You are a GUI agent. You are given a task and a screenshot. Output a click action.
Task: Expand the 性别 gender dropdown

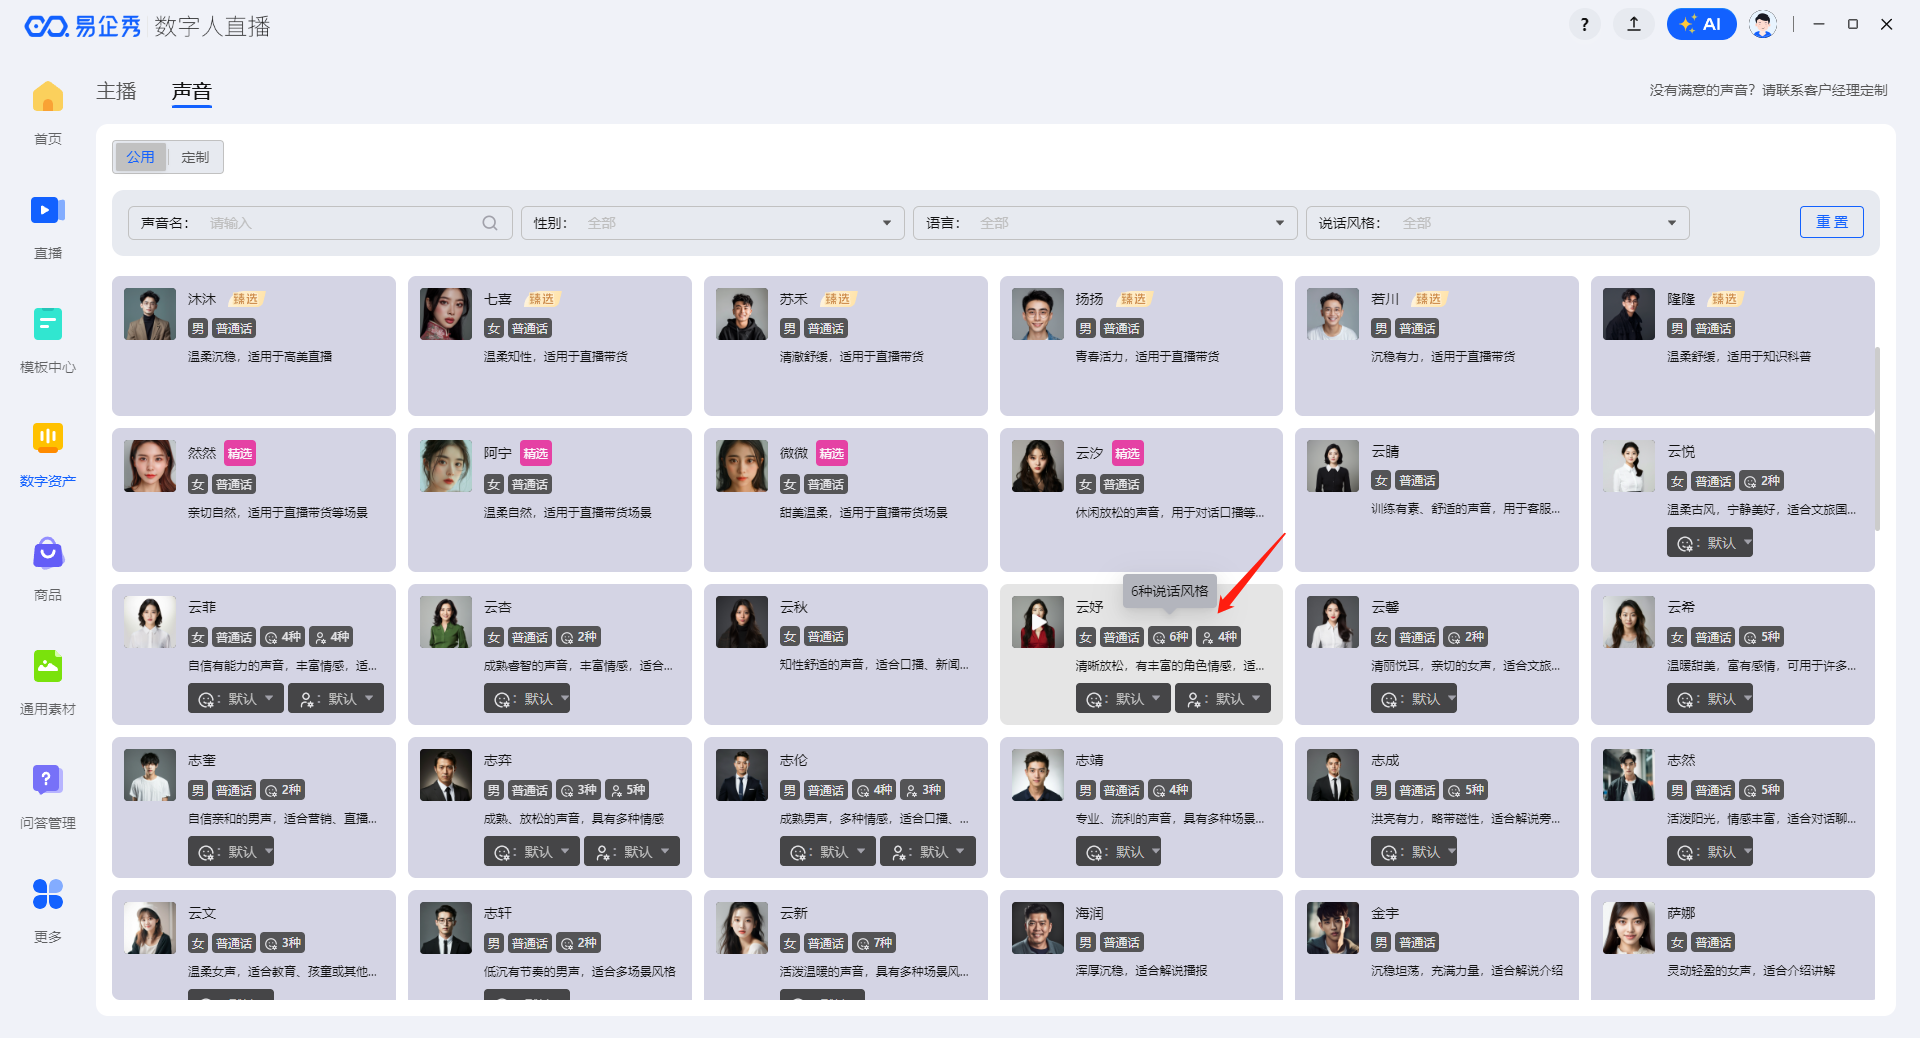[x=712, y=223]
